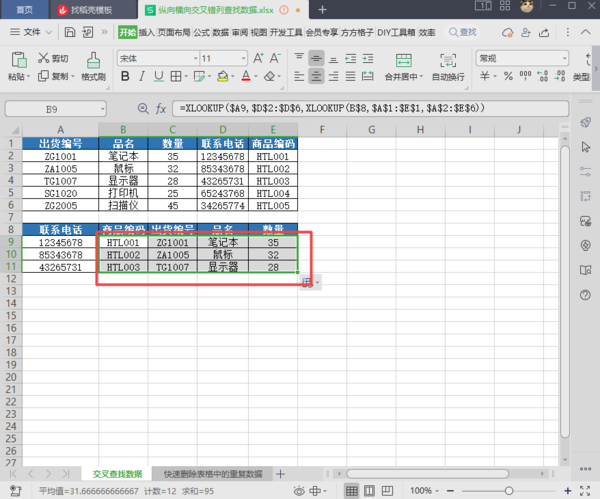
Task: Click the zoom slider in the status bar
Action: [x=510, y=491]
